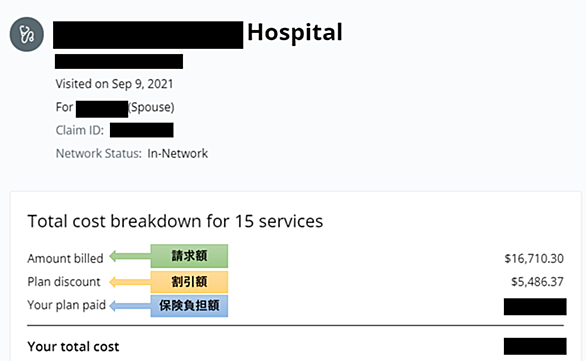Click the Amount billed label
586x361 pixels.
65,259
